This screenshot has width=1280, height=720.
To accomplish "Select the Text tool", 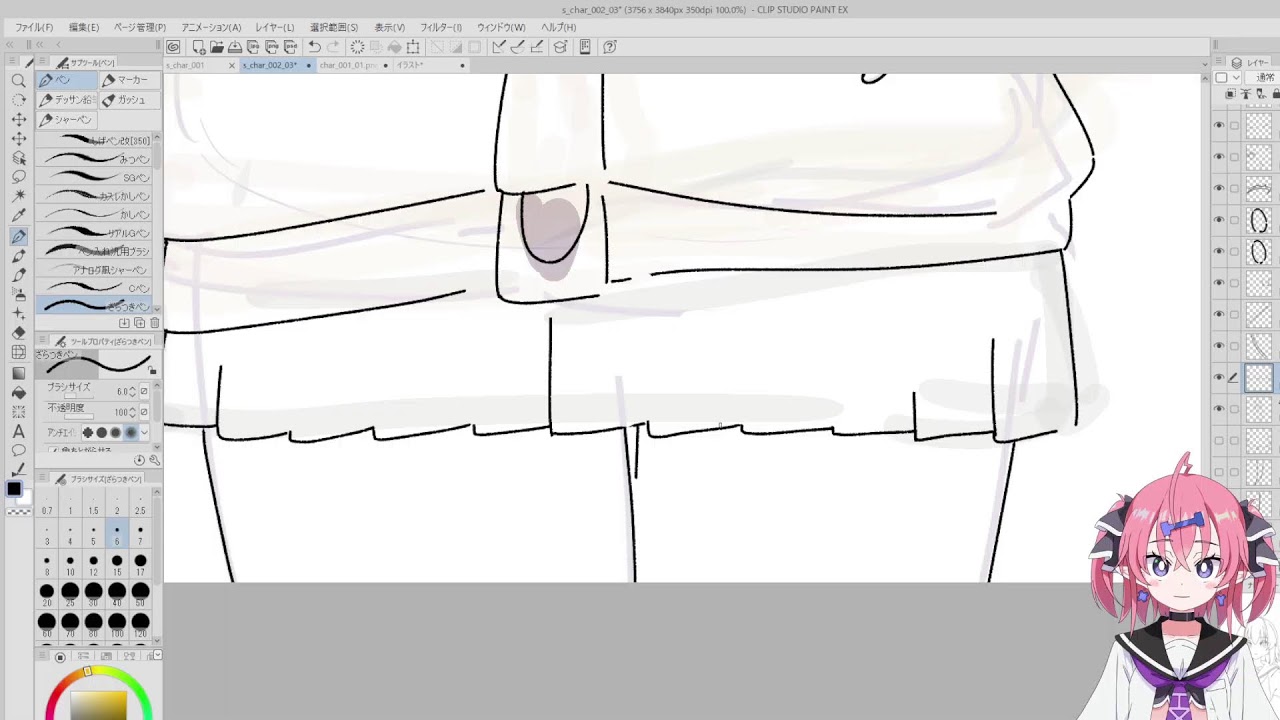I will 18,431.
